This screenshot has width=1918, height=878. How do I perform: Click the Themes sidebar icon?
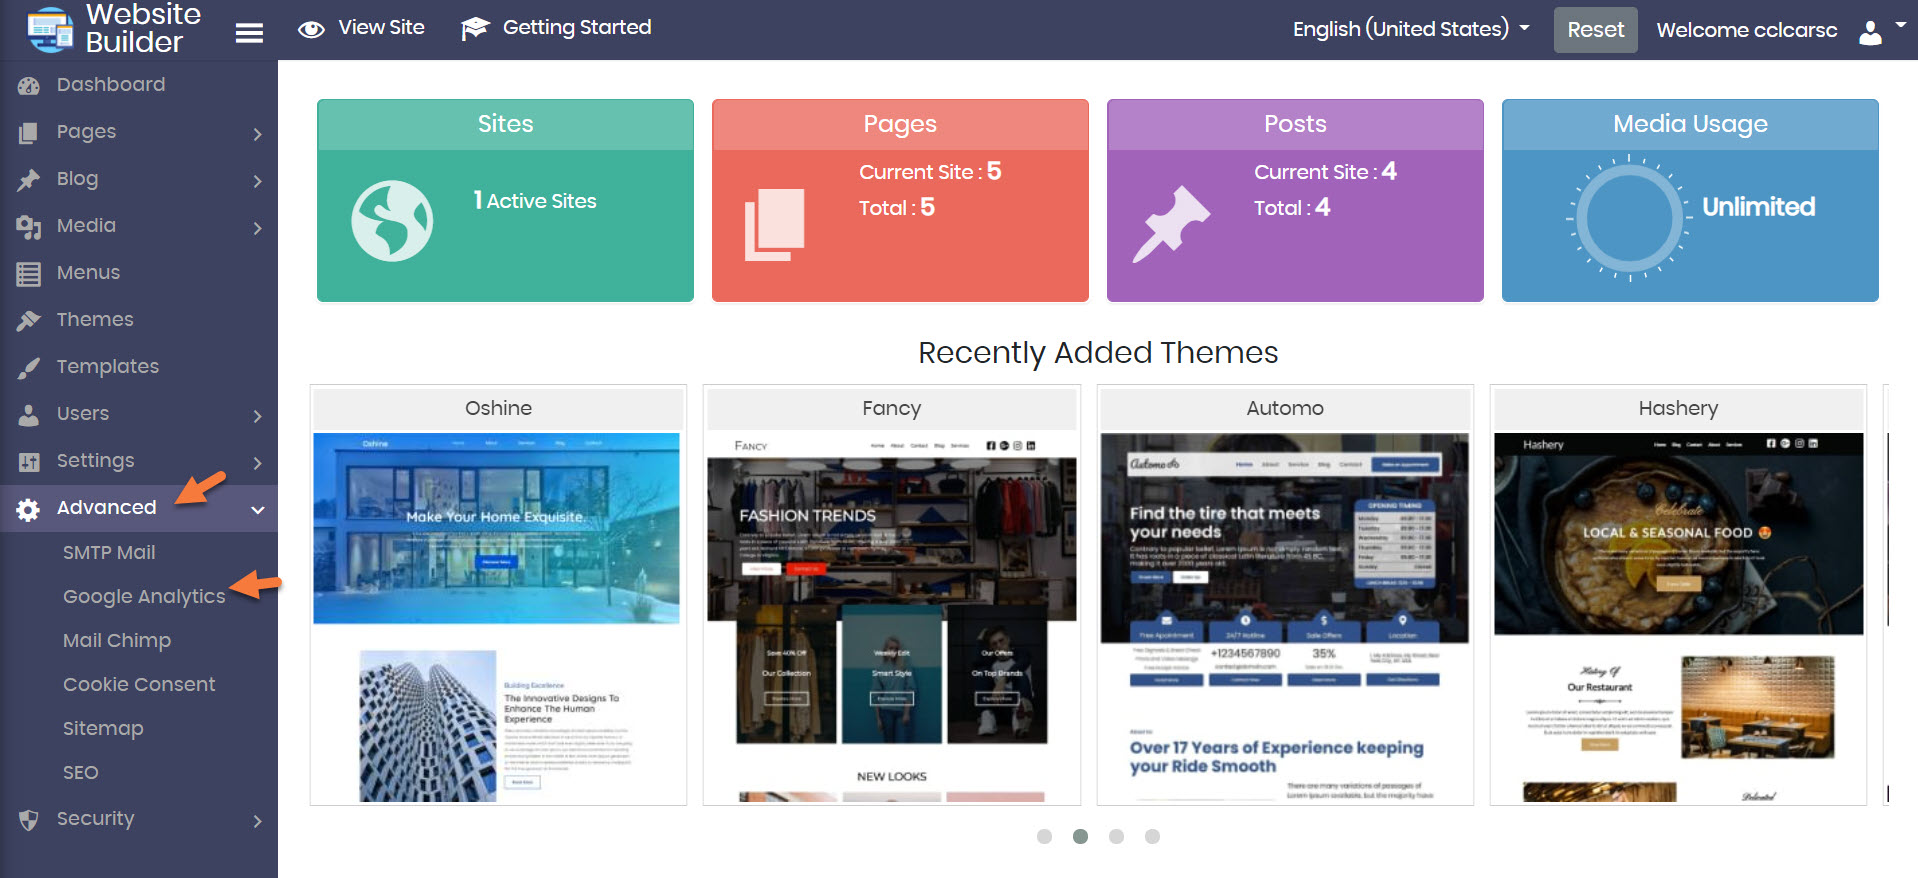pos(29,320)
